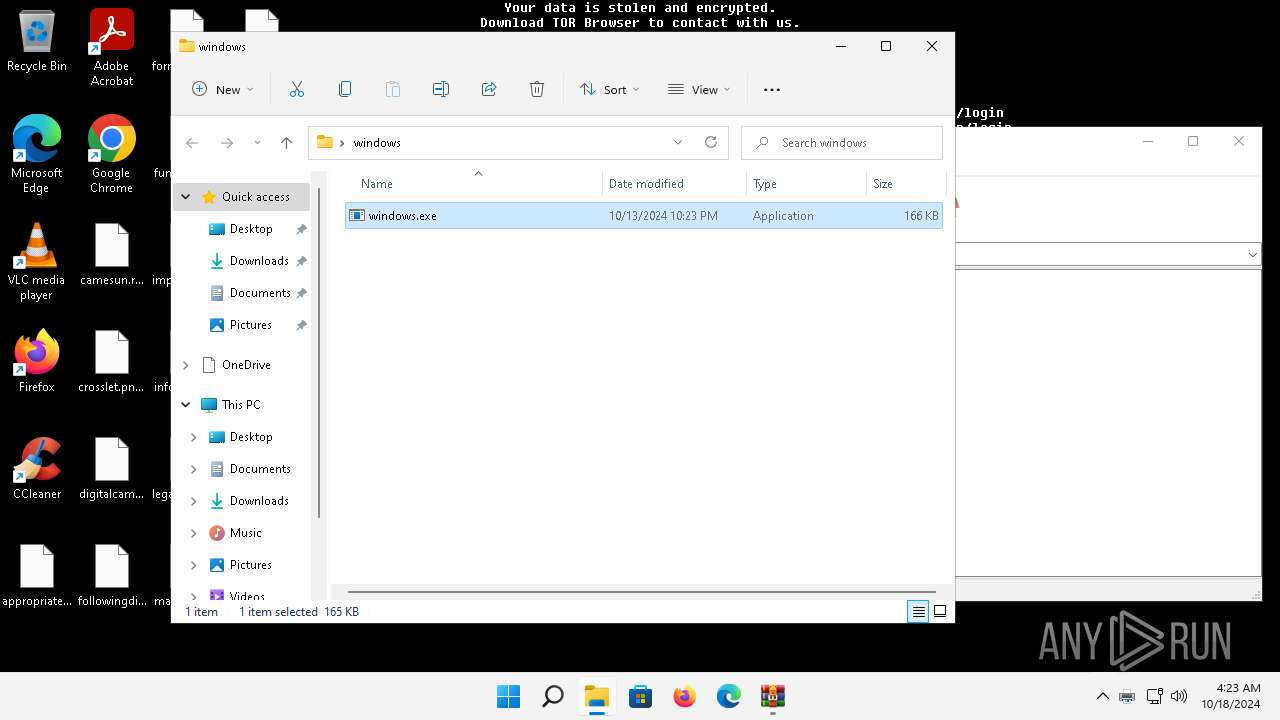This screenshot has width=1280, height=720.
Task: Click the navigation pane vertical scrollbar
Action: point(319,353)
